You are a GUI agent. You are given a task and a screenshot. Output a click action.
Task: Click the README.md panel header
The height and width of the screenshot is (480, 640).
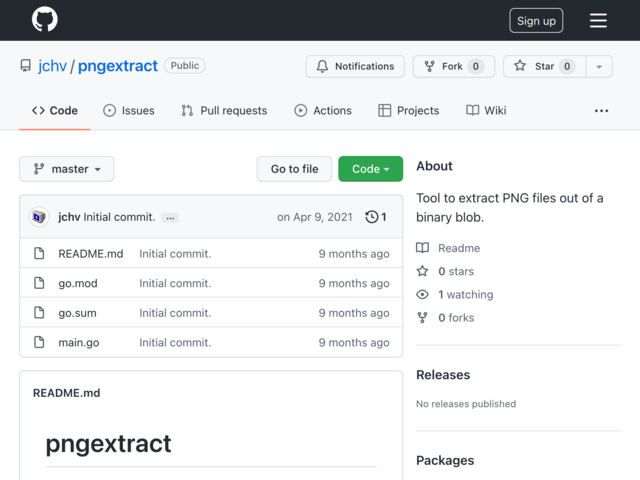click(x=67, y=393)
